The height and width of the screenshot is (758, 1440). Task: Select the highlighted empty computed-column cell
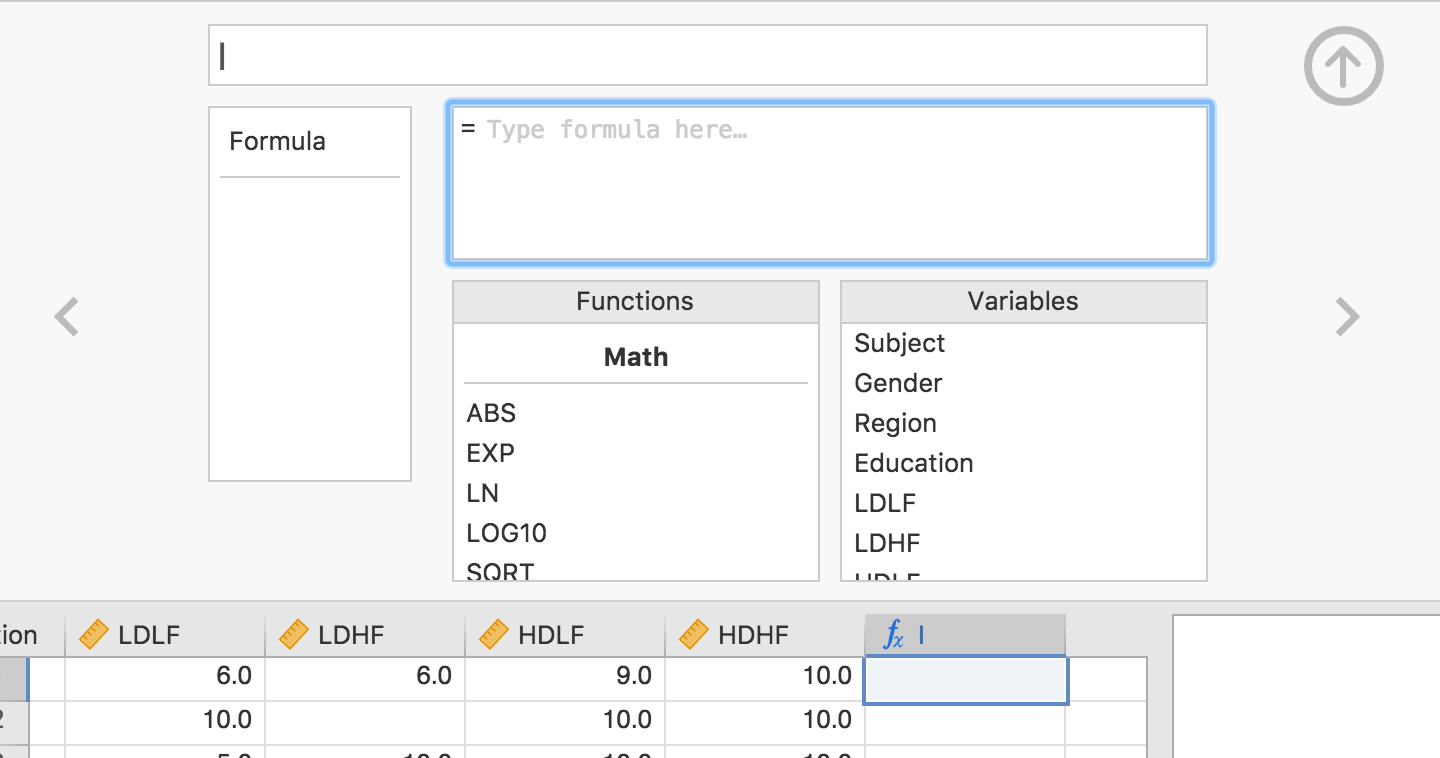click(966, 679)
